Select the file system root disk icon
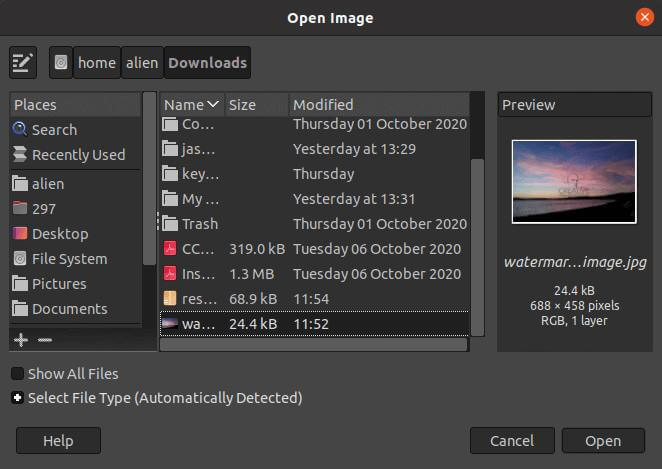This screenshot has height=469, width=662. tap(61, 63)
